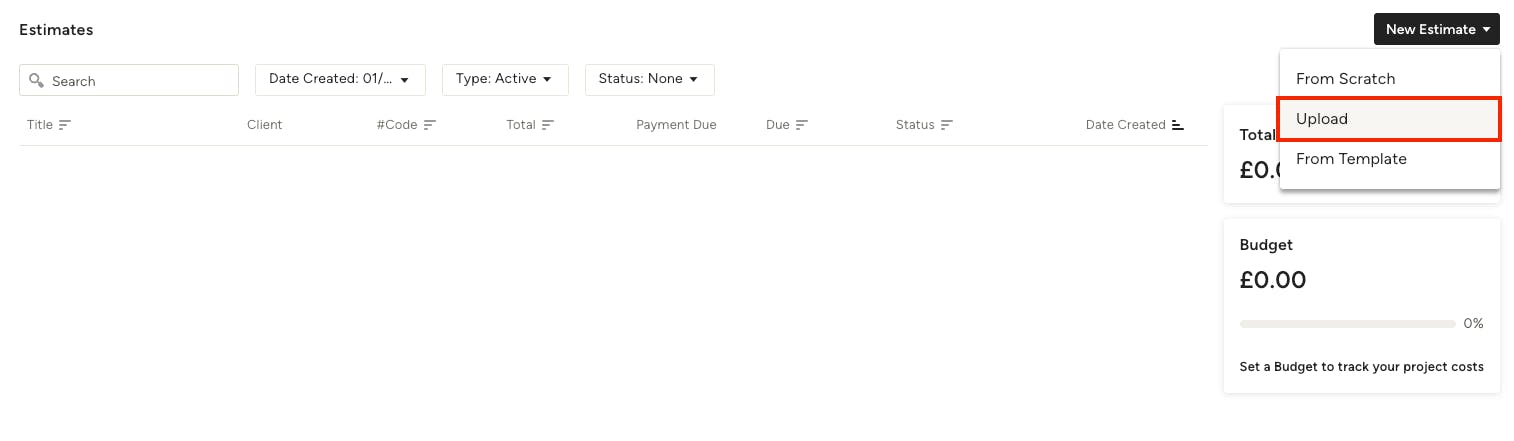Viewport: 1514px width, 441px height.
Task: Click into the Search field
Action: (129, 80)
